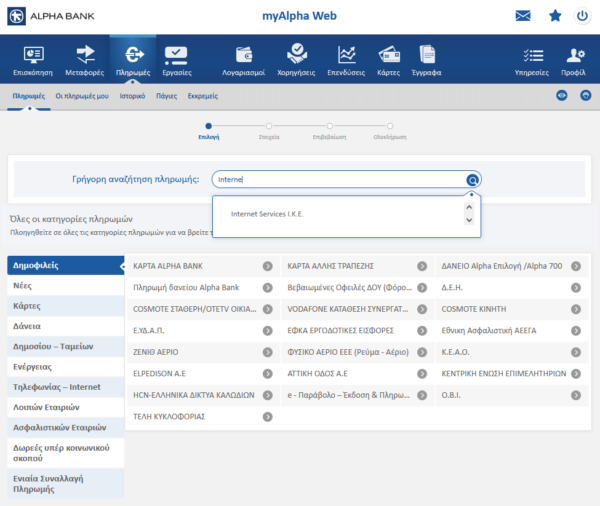The width and height of the screenshot is (600, 506).
Task: Select Ενέργειας category
Action: [66, 367]
